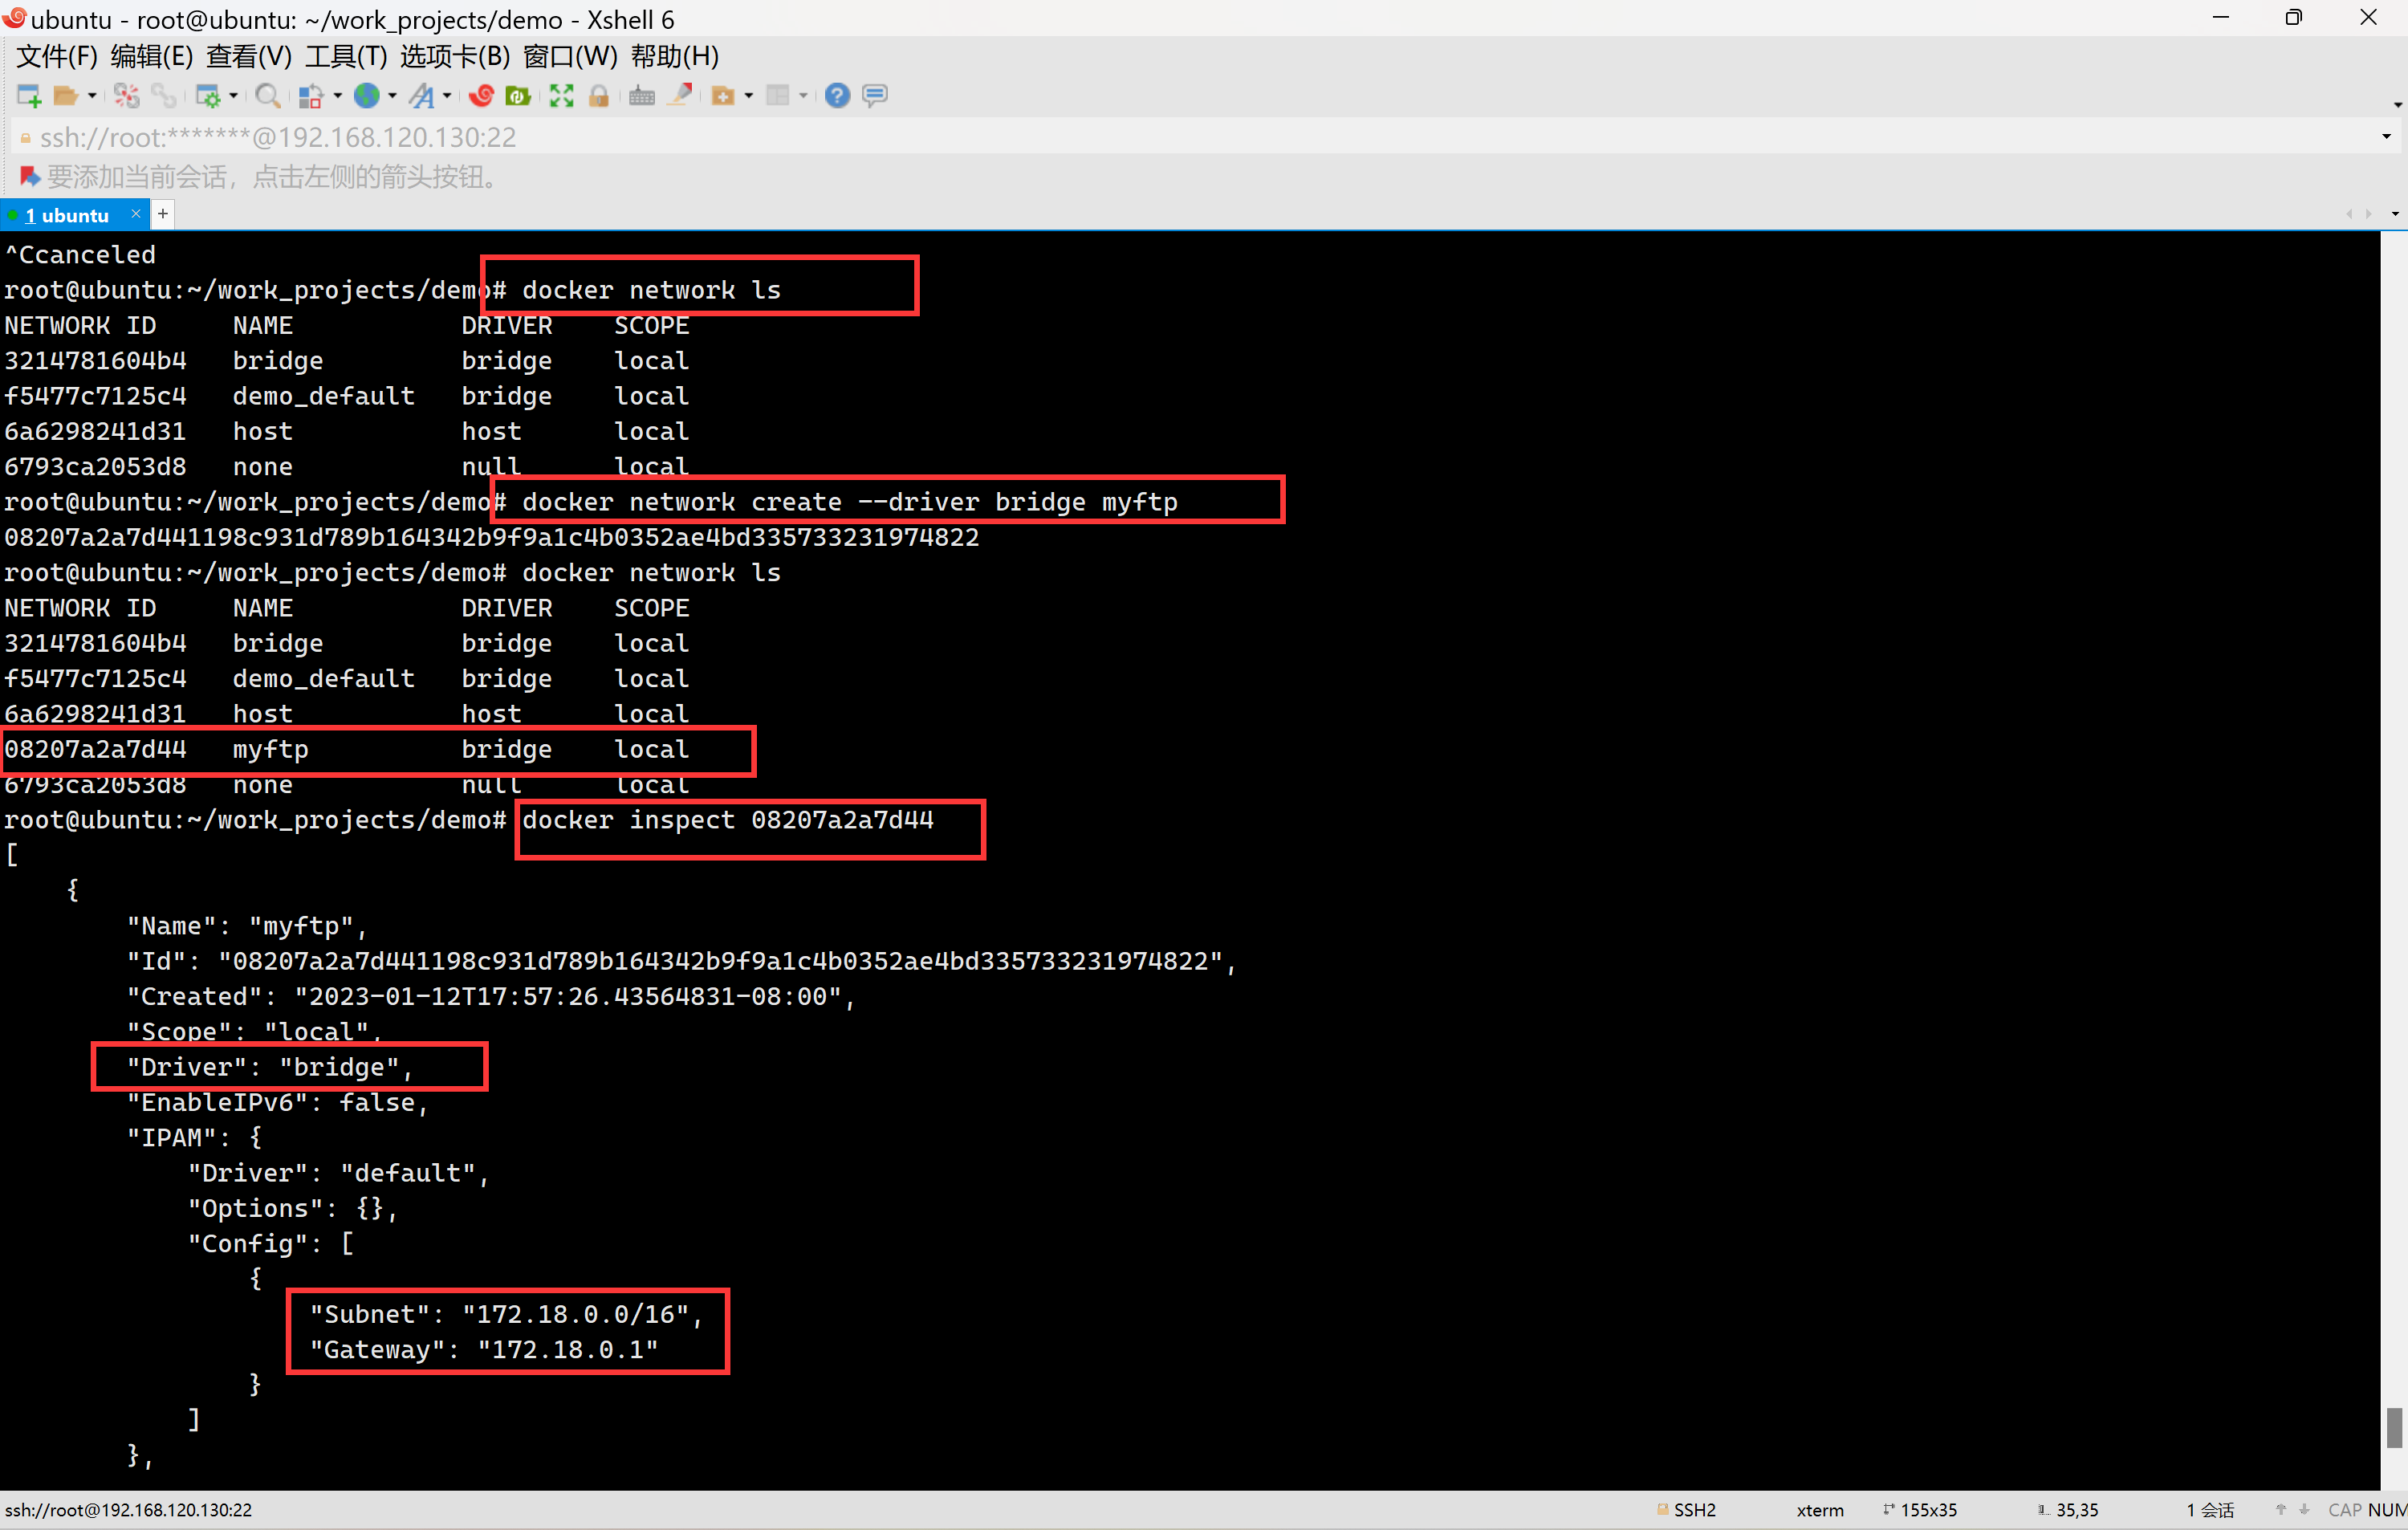Click the status bar down arrow icon
Image resolution: width=2408 pixels, height=1530 pixels.
point(2304,1510)
